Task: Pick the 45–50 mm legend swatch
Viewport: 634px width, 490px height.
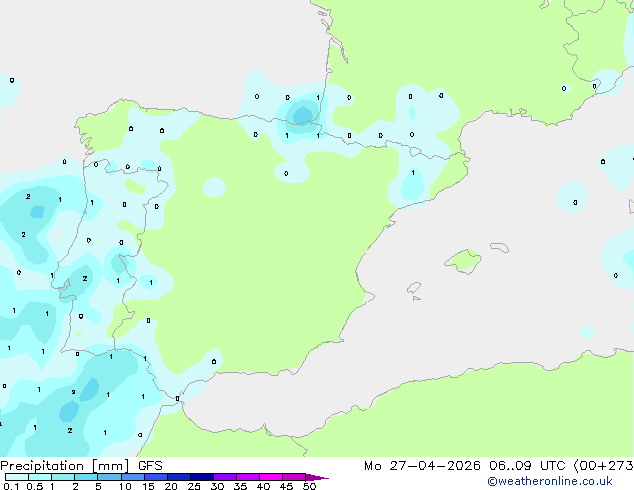Action: tap(294, 477)
